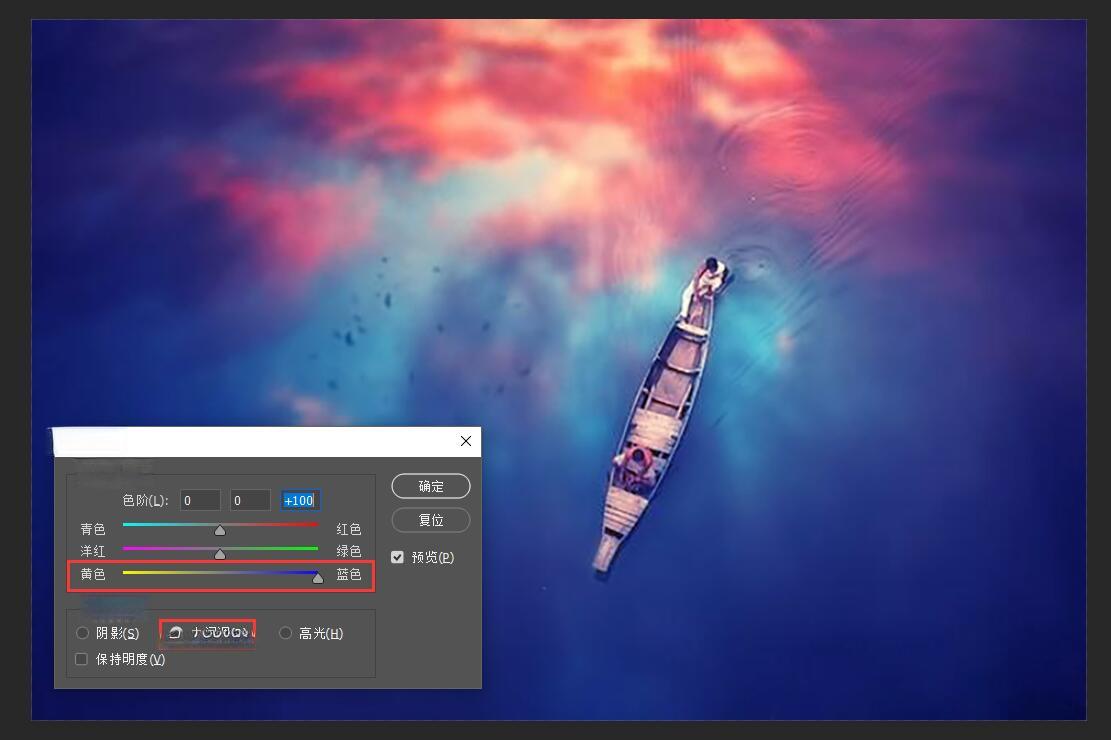Image resolution: width=1111 pixels, height=740 pixels.
Task: Click the 洋红–绿色 slider handle
Action: point(220,554)
